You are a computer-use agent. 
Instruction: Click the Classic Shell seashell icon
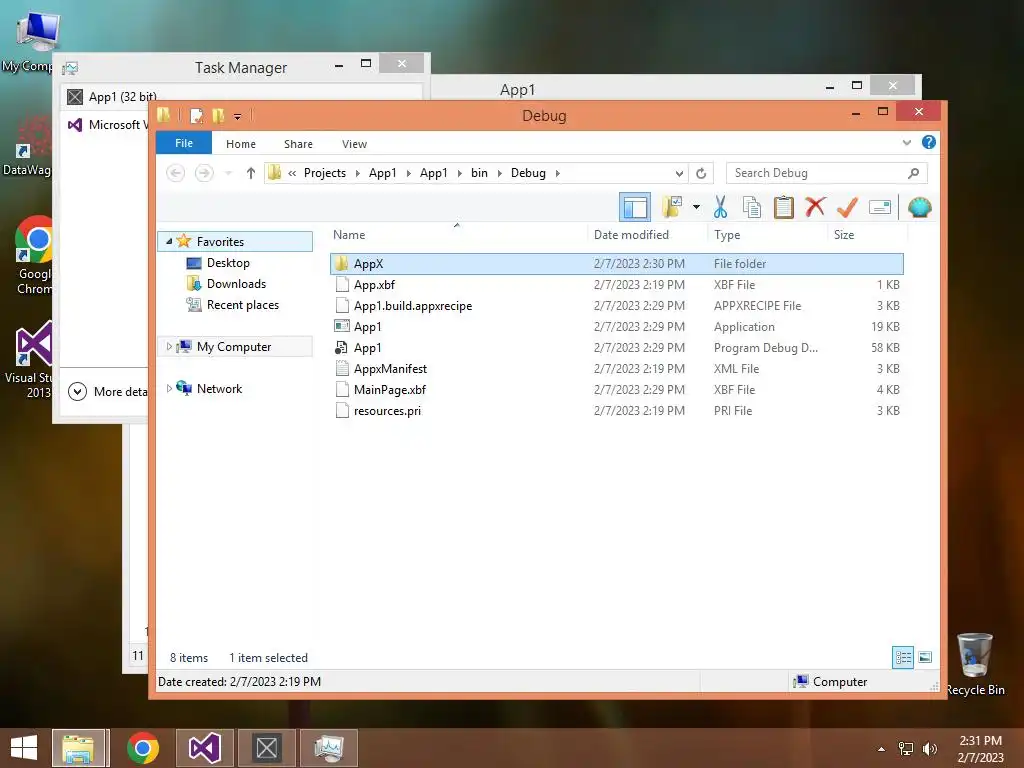point(920,208)
